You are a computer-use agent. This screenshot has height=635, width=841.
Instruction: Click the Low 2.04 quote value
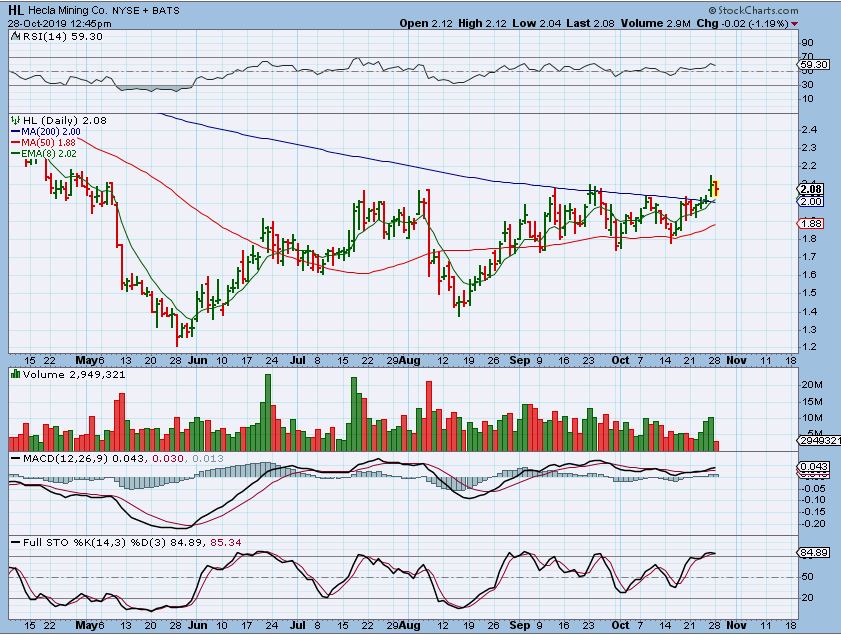(537, 24)
